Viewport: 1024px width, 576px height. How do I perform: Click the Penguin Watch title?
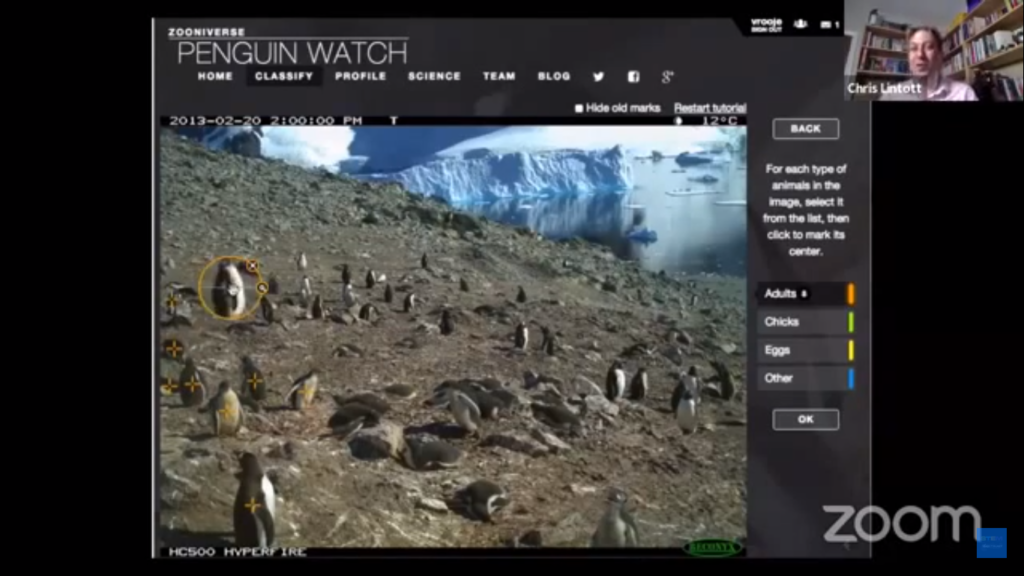[292, 53]
